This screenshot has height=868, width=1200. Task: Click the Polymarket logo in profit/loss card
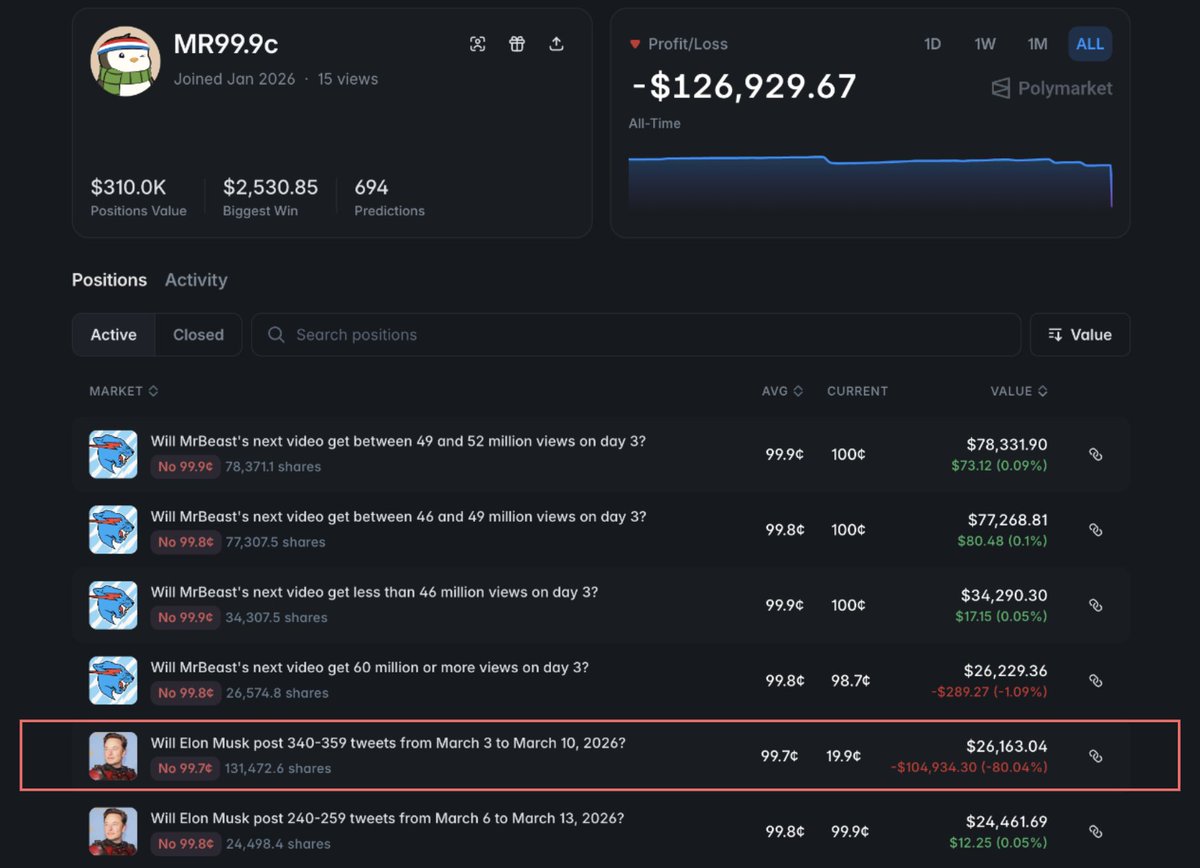click(x=1051, y=88)
